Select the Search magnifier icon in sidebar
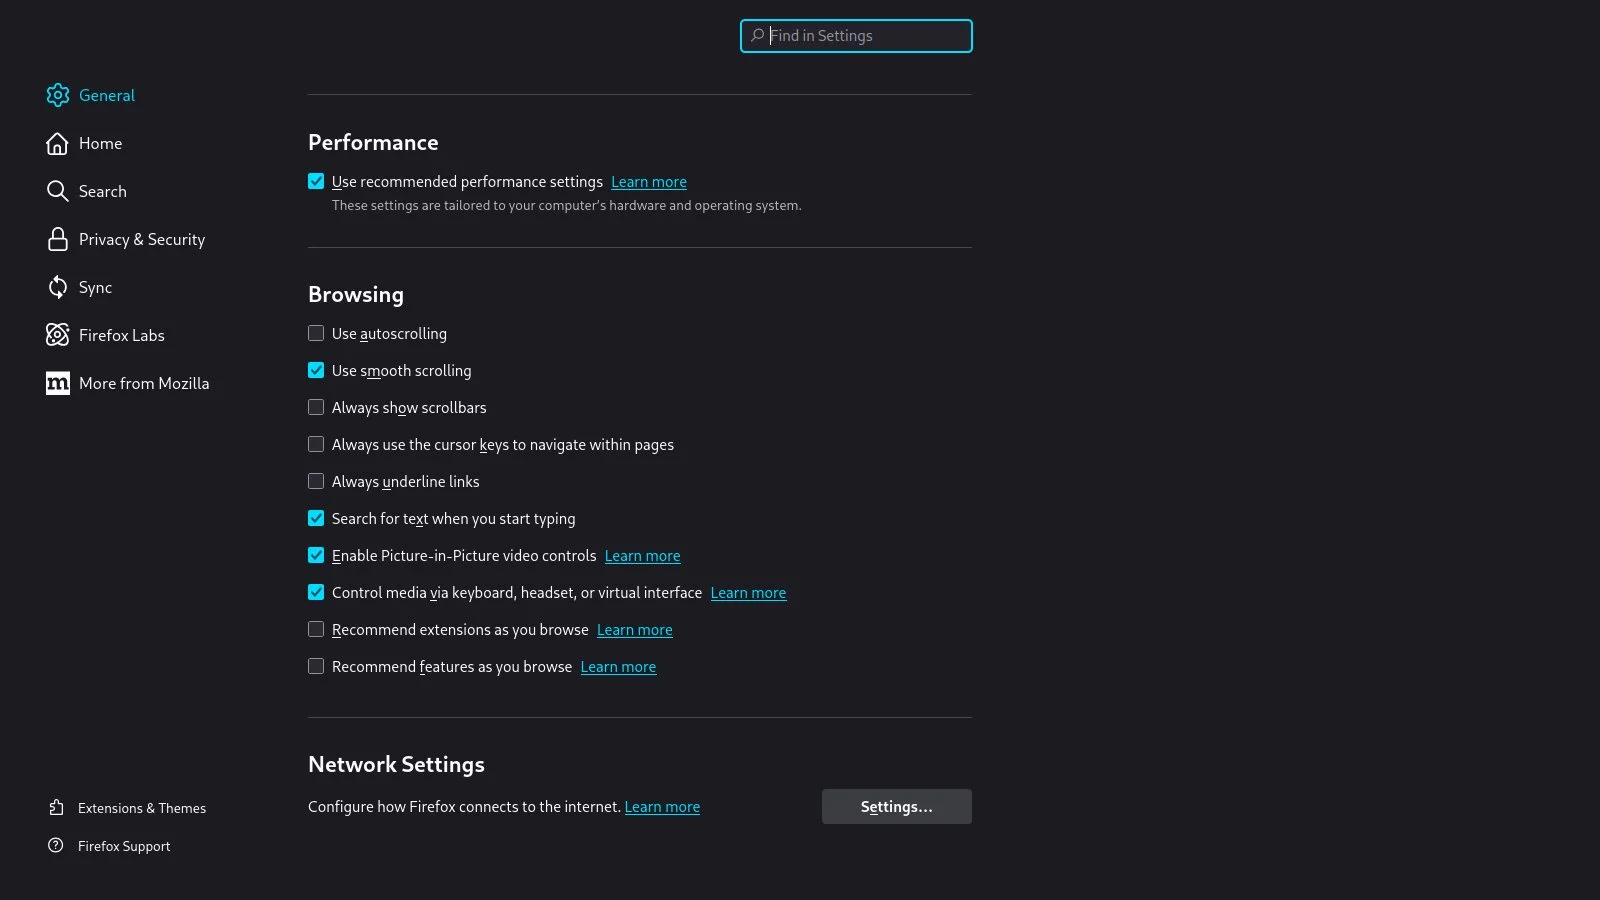The image size is (1600, 900). [58, 191]
